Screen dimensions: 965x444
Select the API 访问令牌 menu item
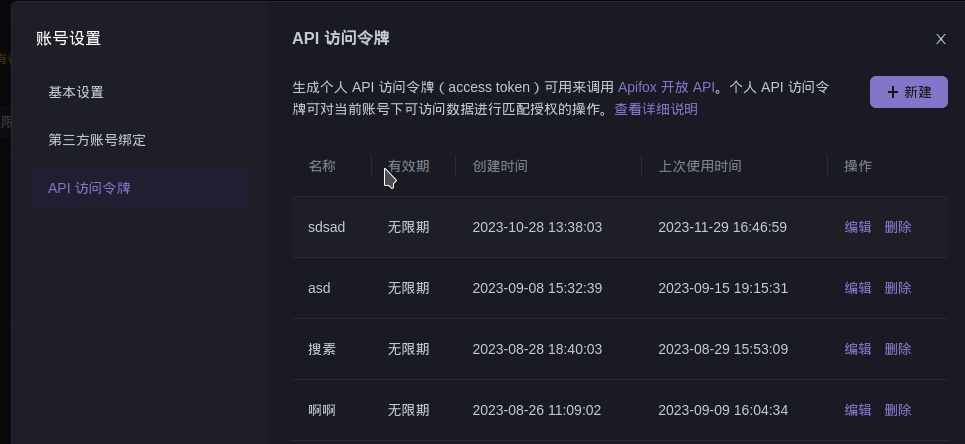(140, 188)
